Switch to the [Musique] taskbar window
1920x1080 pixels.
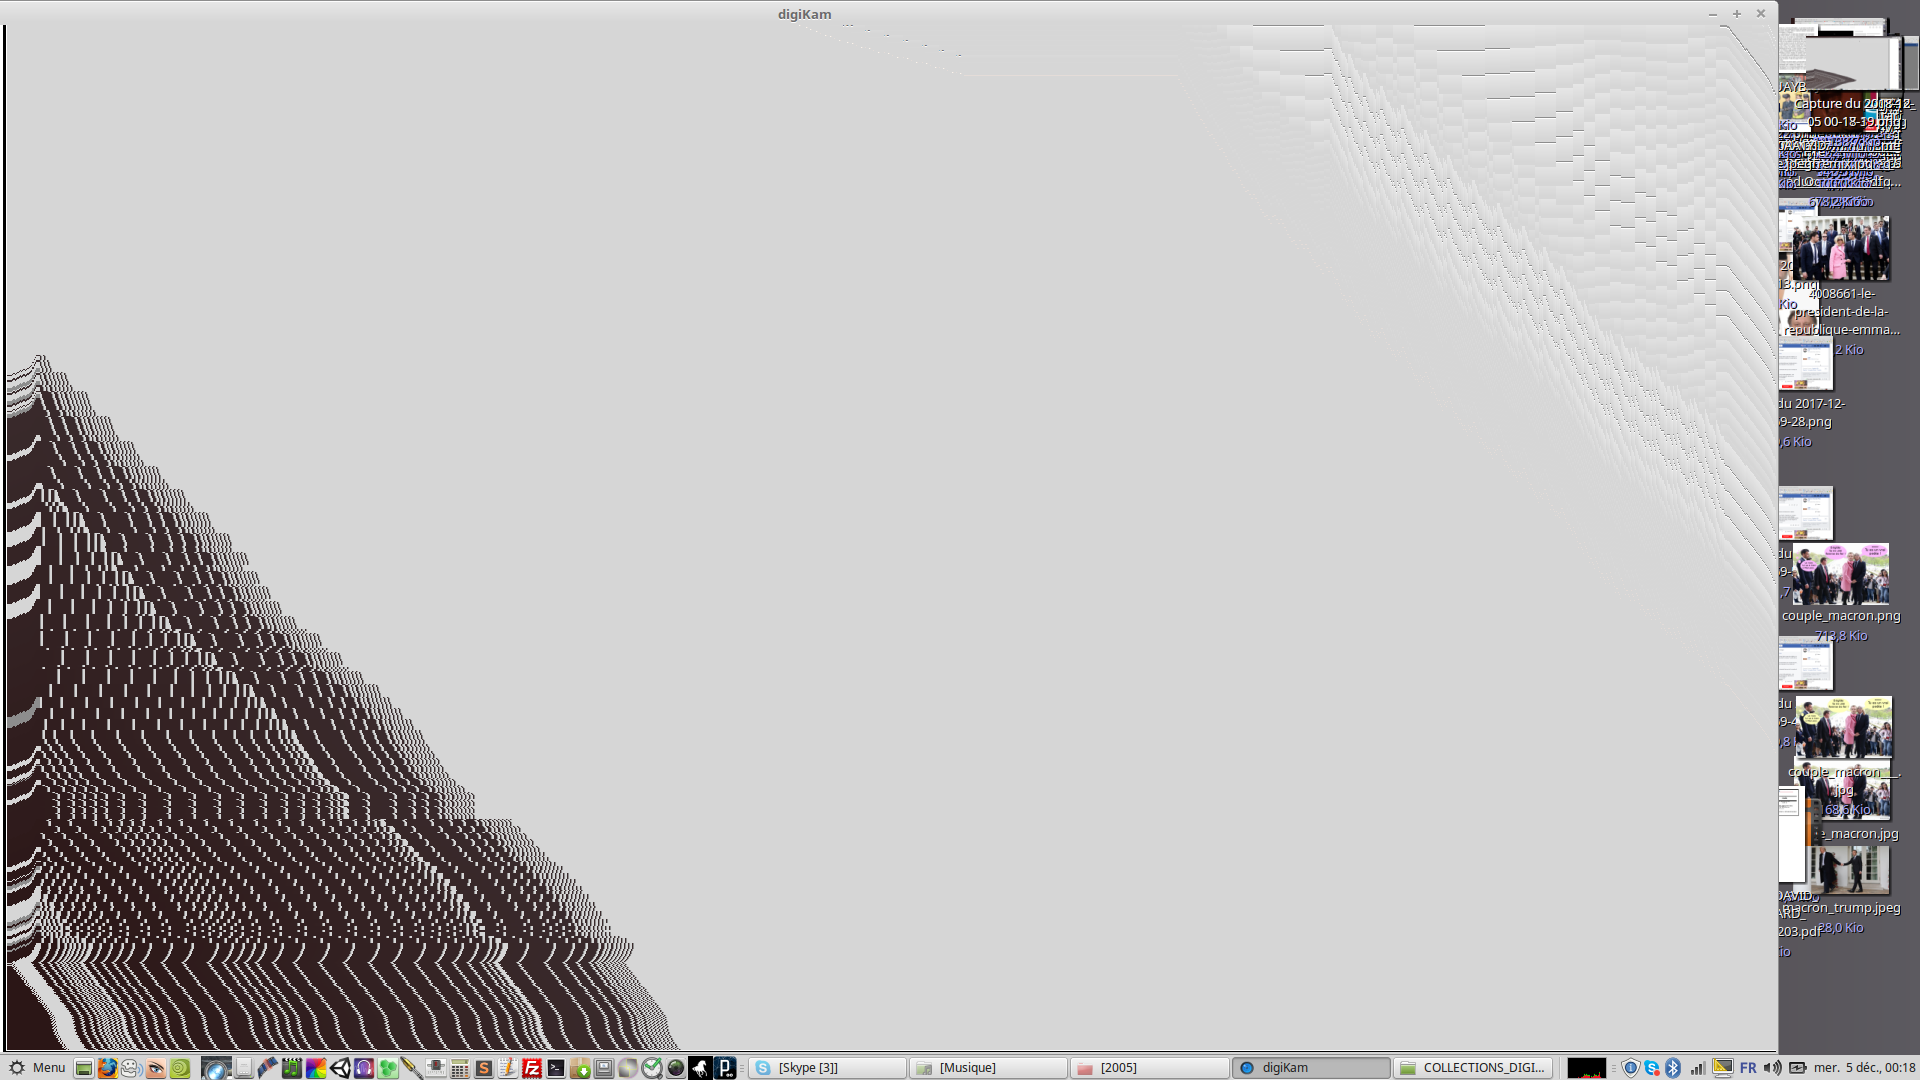coord(988,1068)
